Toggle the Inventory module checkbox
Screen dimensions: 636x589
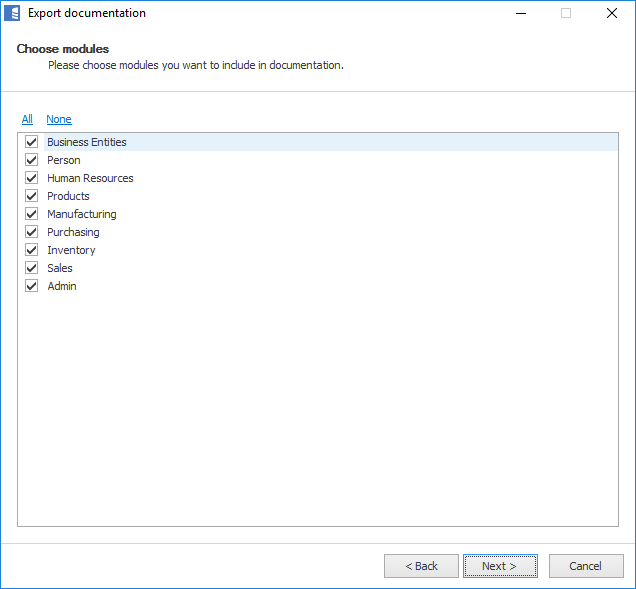pos(32,250)
